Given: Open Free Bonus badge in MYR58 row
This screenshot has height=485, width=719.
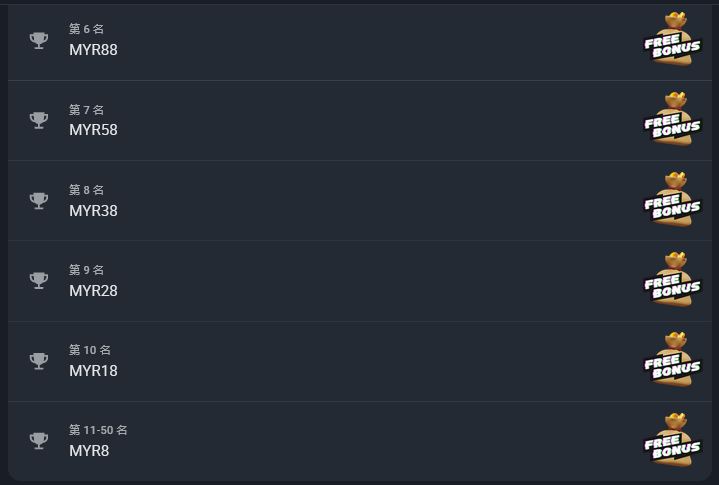Looking at the screenshot, I should click(672, 120).
